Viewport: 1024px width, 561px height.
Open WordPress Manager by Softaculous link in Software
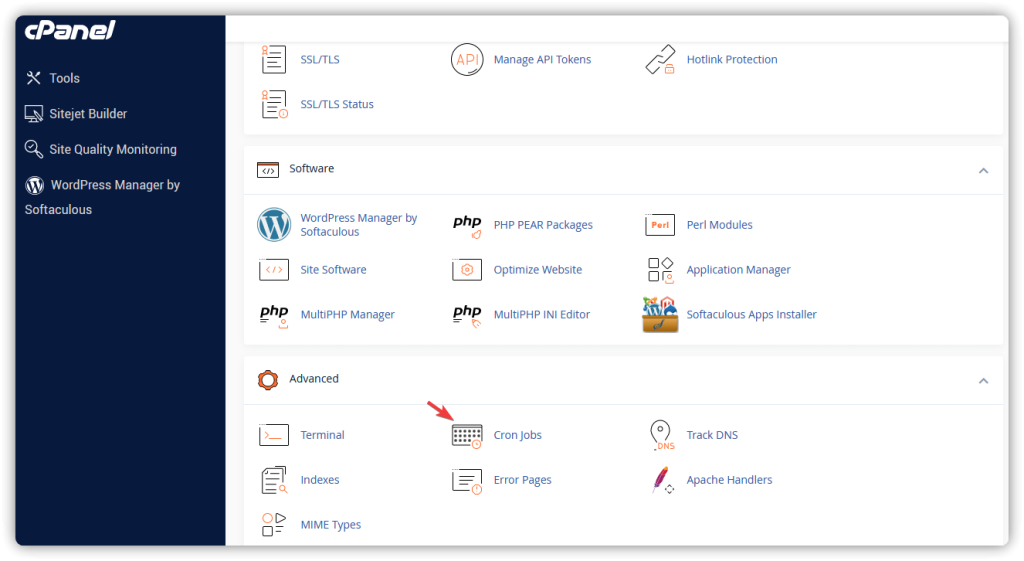point(359,225)
